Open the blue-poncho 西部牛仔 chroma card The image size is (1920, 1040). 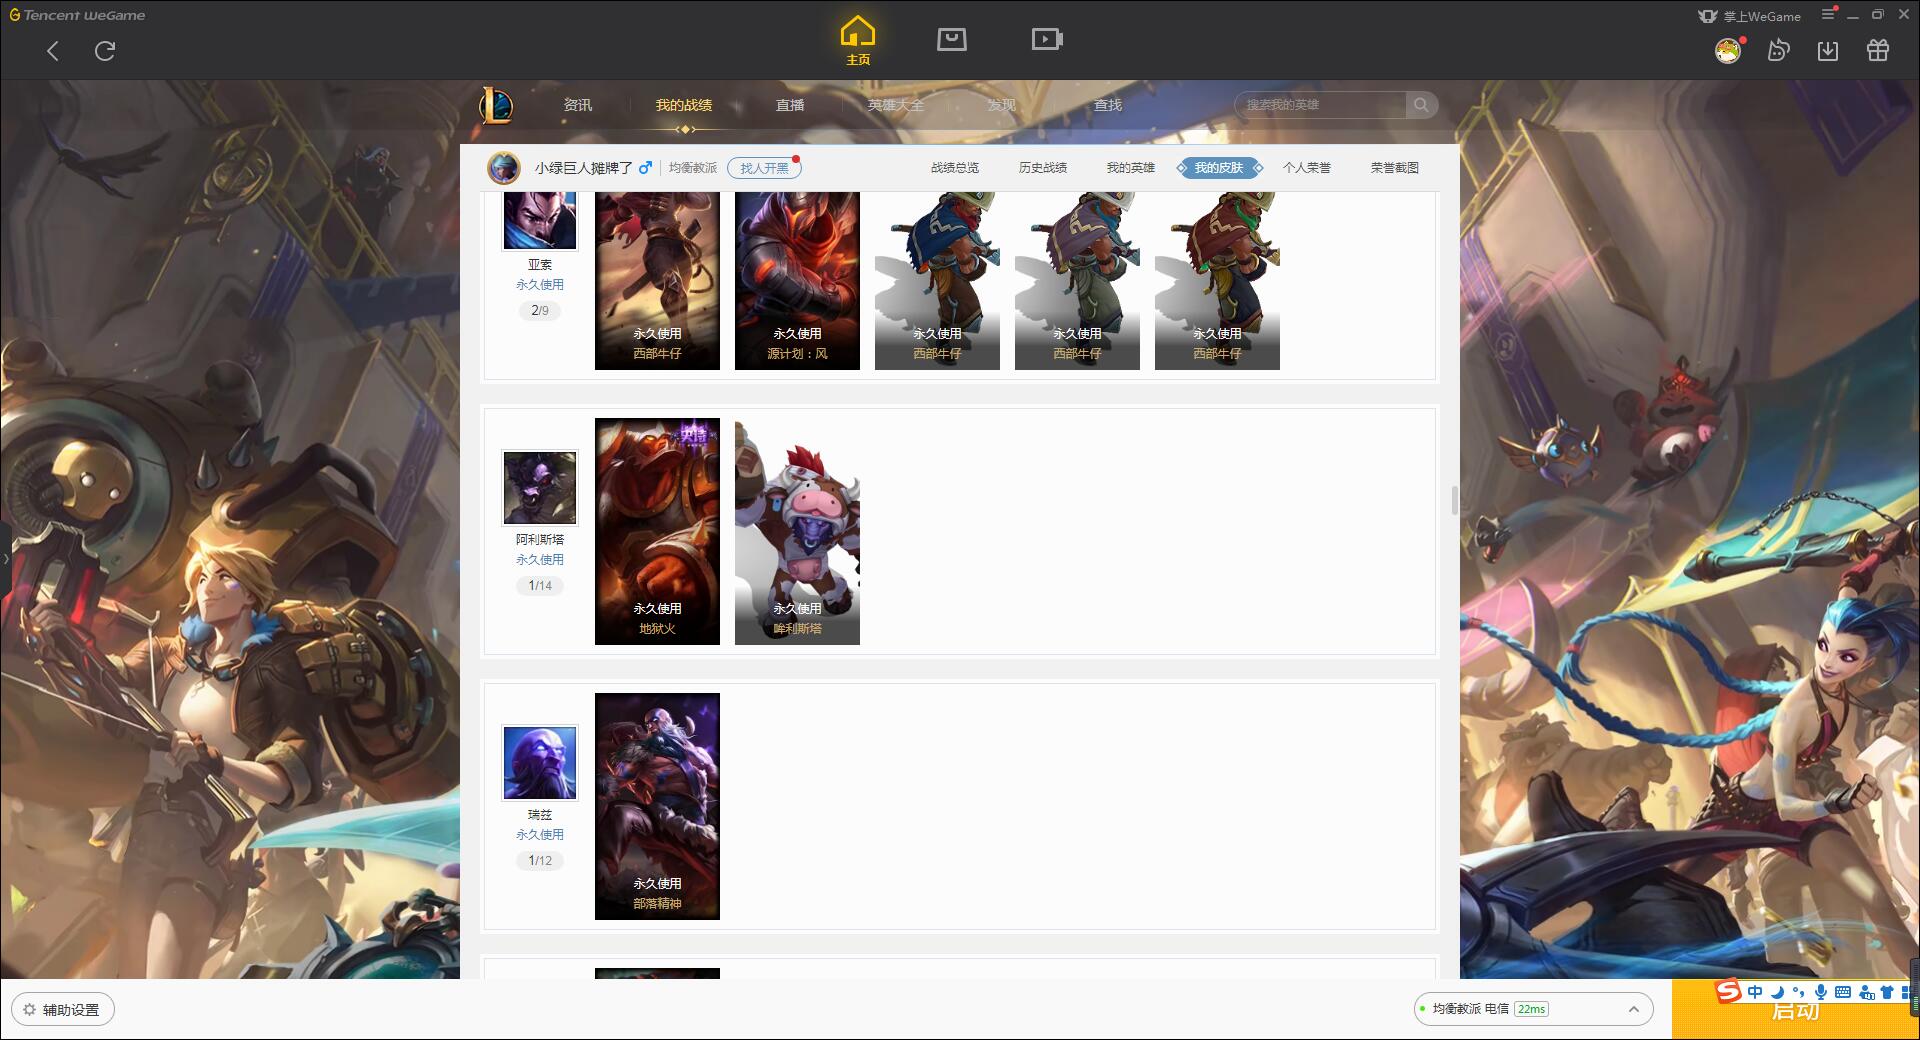[937, 281]
